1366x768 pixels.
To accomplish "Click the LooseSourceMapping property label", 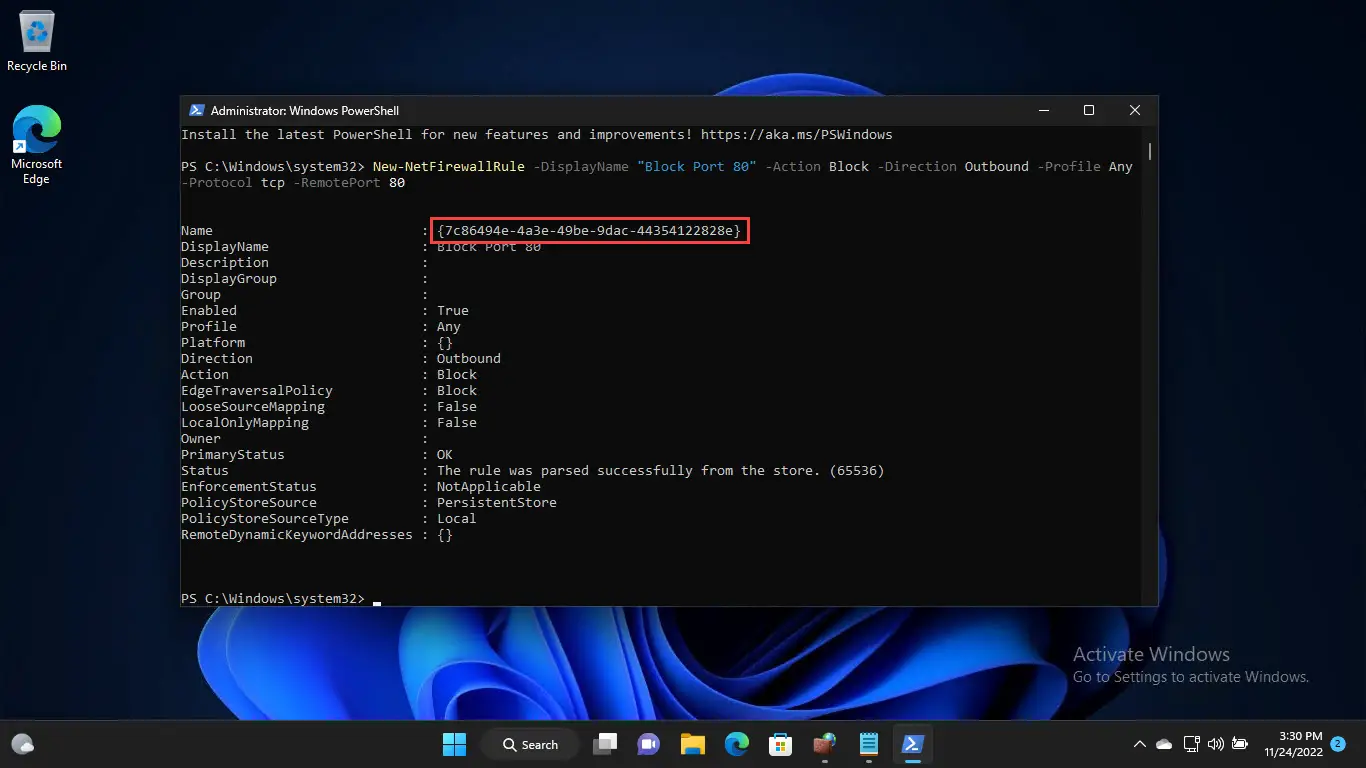I will tap(253, 406).
